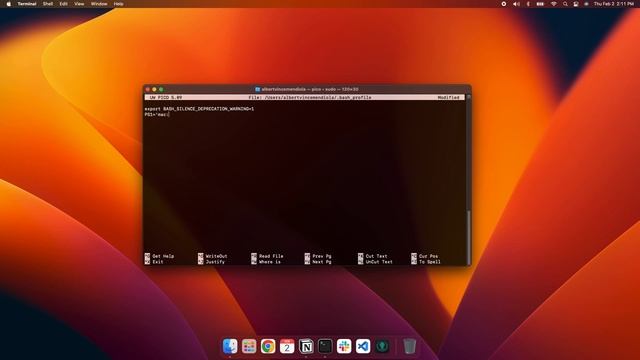This screenshot has height=360, width=640.
Task: Open Google Chrome from the Dock
Action: 268,346
